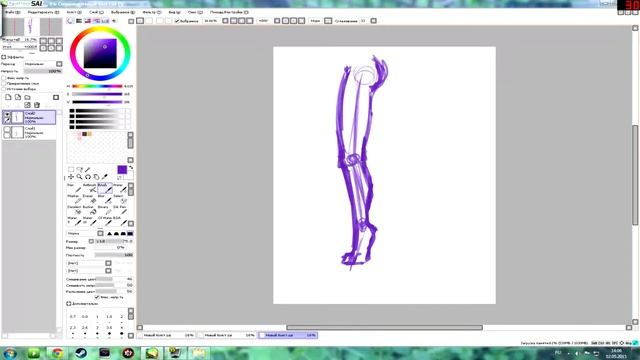Open the File menu
Screen dimensions: 640x360
tap(12, 12)
